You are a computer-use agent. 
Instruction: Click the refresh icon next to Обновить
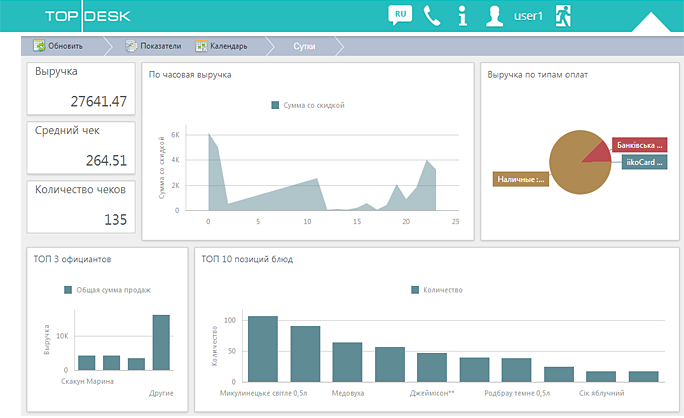[x=39, y=46]
